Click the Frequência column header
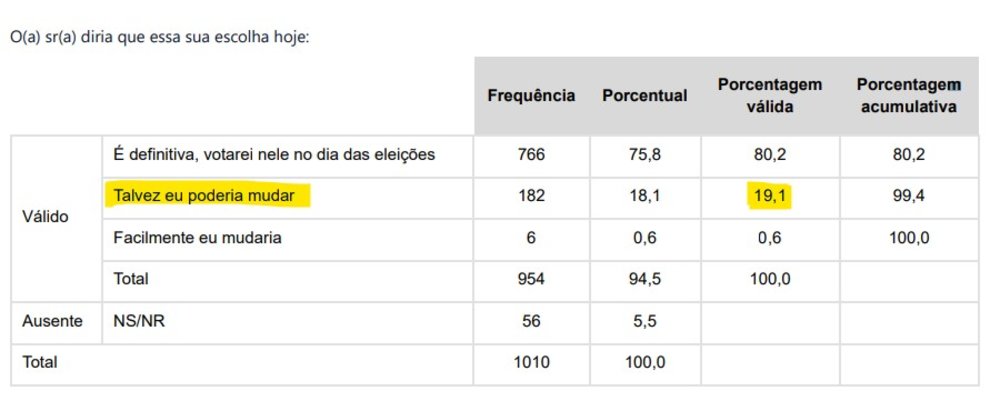The height and width of the screenshot is (401, 1000). 531,96
